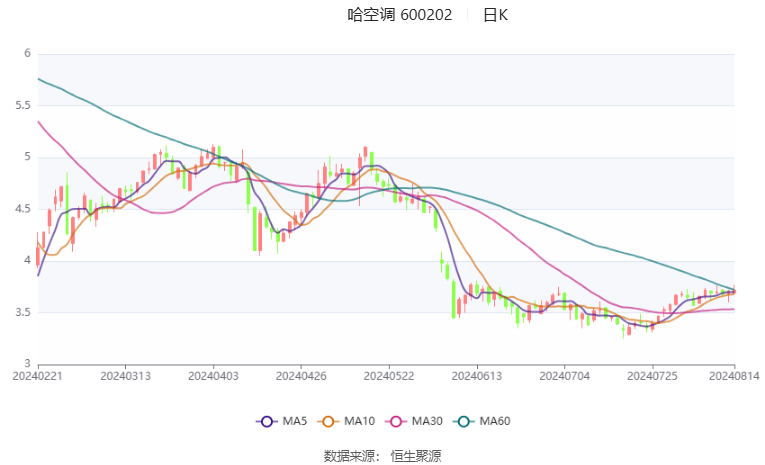Screen dimensions: 765x465
Task: Click x-axis date label 20240313
Action: click(x=125, y=376)
